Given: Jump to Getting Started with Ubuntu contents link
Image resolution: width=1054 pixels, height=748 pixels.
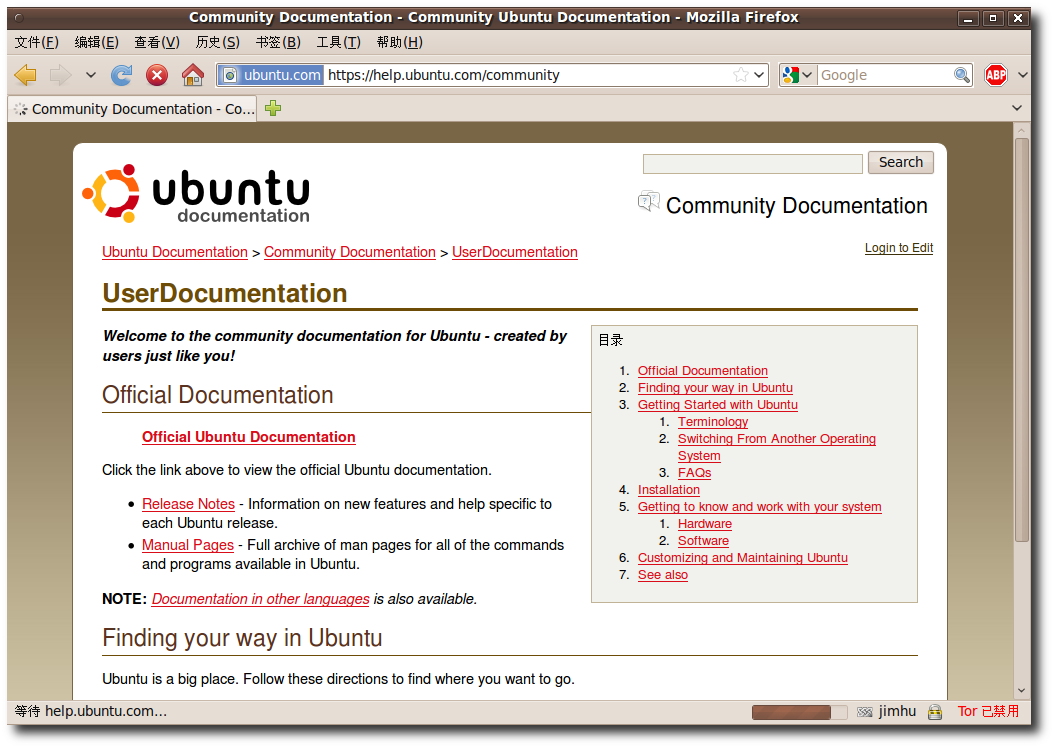Looking at the screenshot, I should [718, 405].
